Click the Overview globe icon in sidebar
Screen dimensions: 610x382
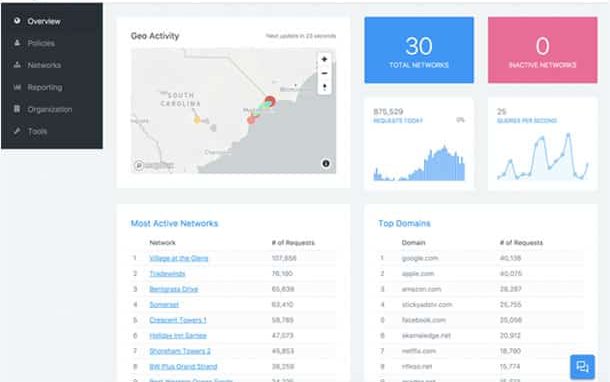[17, 21]
